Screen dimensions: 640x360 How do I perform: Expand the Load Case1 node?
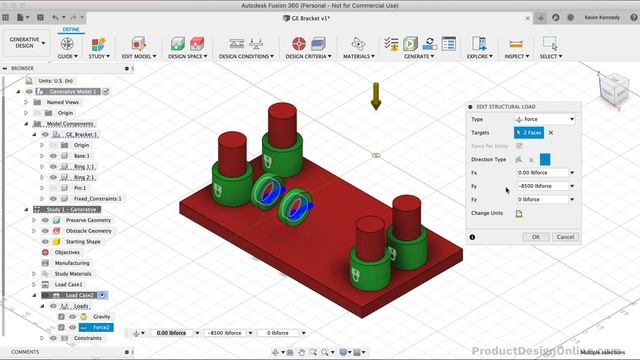click(34, 284)
